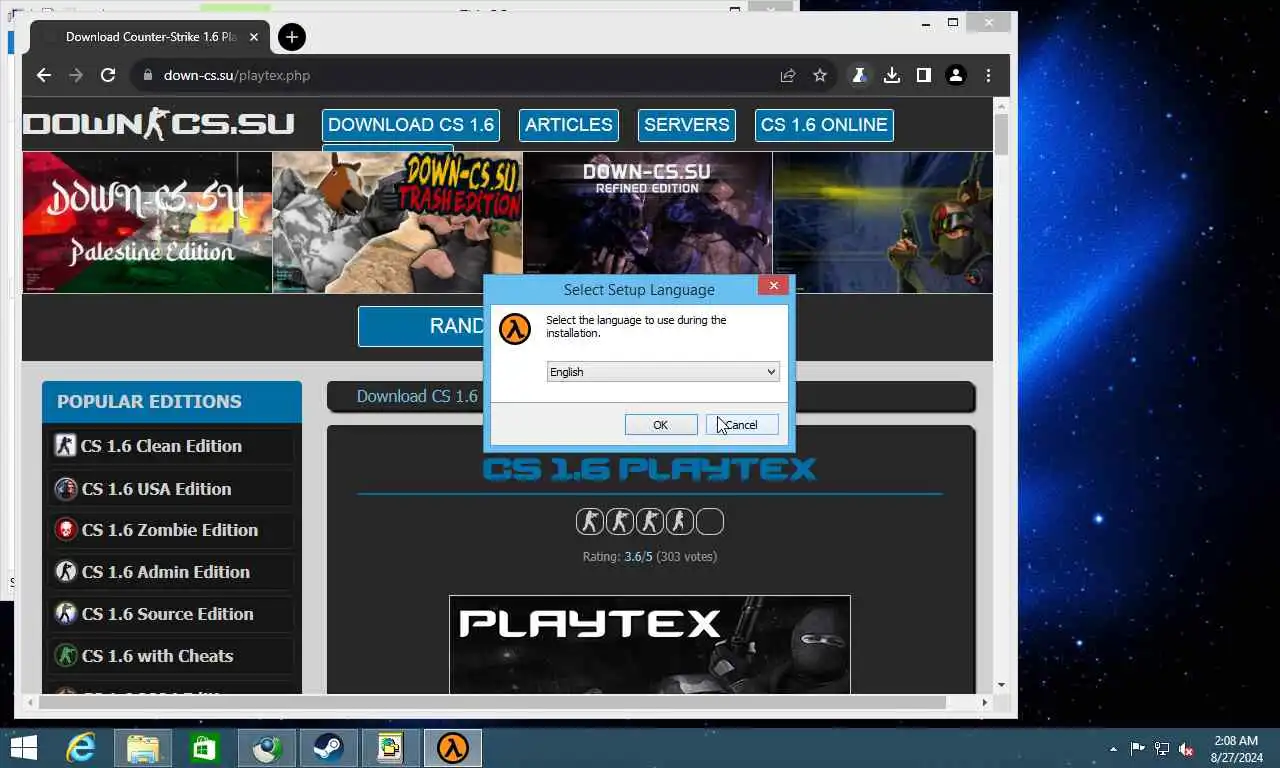Click the muted volume tray icon
Viewport: 1280px width, 768px height.
tap(1186, 749)
